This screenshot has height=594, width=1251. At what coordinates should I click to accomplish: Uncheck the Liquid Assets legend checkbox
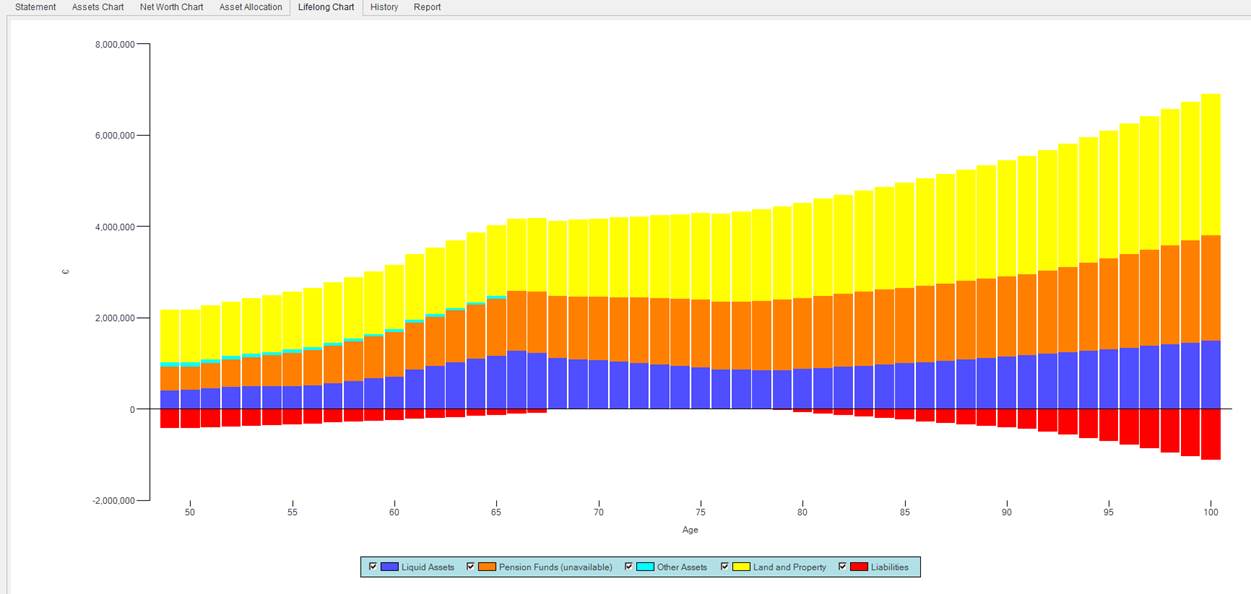[x=373, y=567]
